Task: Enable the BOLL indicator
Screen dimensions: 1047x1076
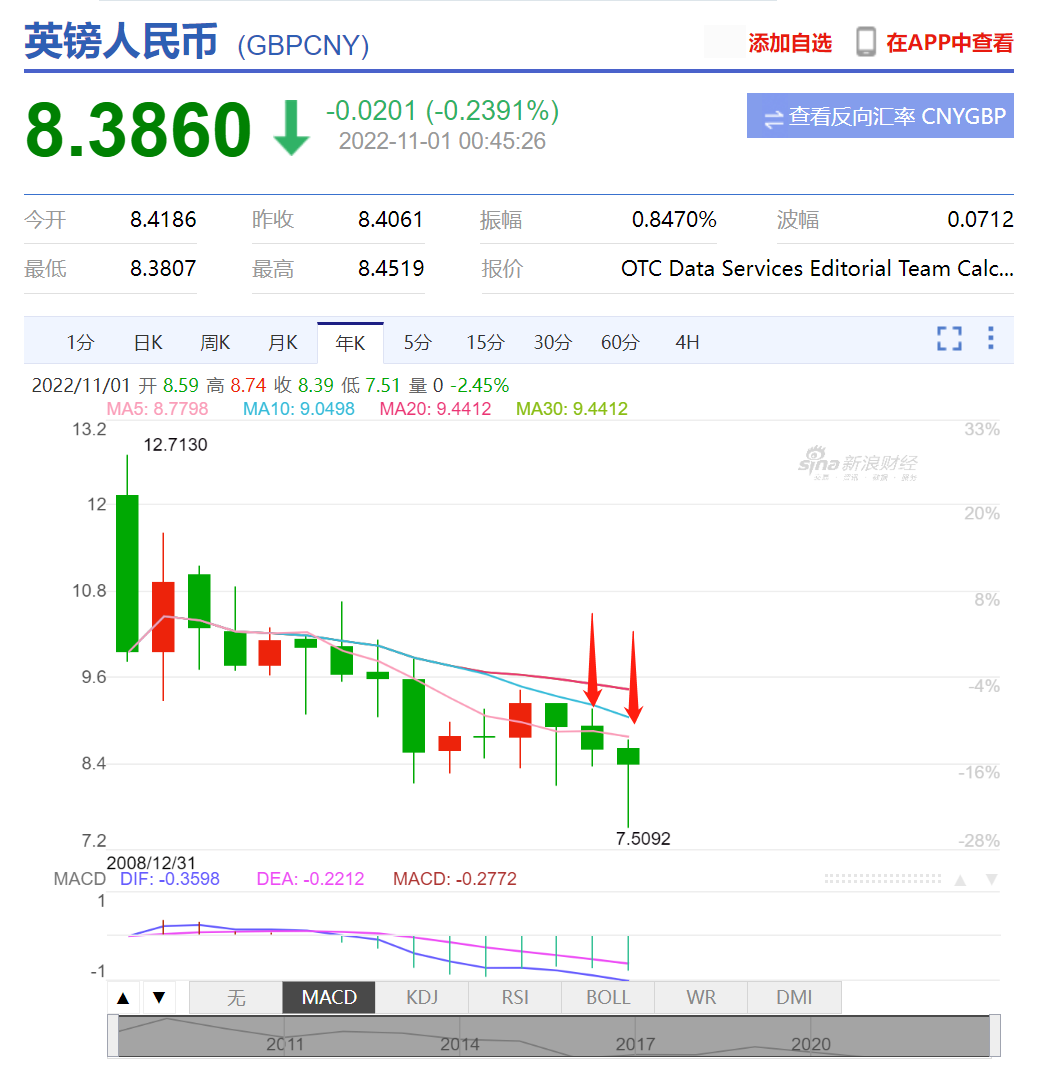Action: 608,998
